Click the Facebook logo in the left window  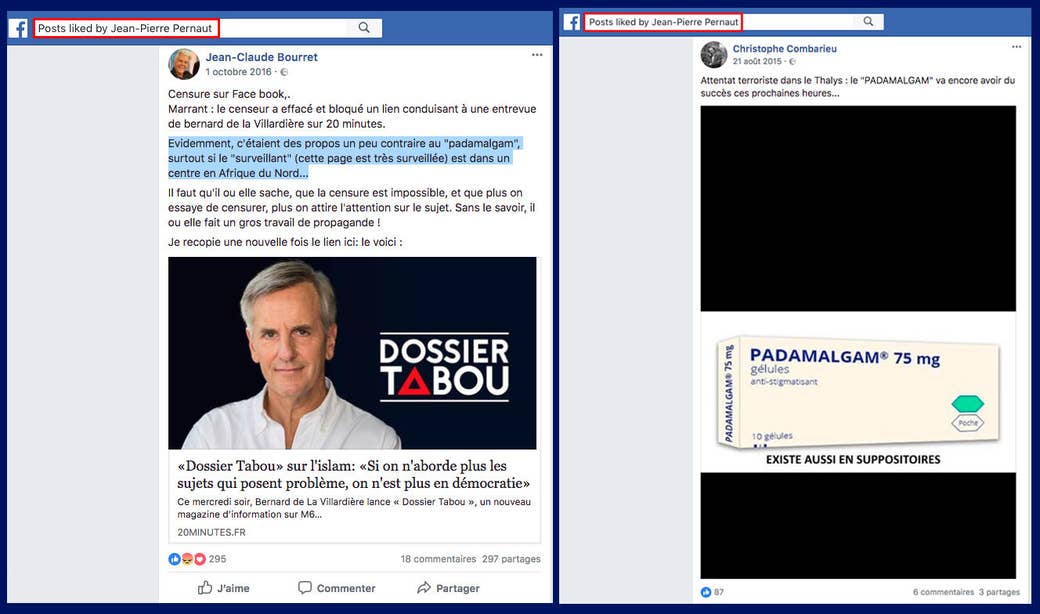[18, 29]
